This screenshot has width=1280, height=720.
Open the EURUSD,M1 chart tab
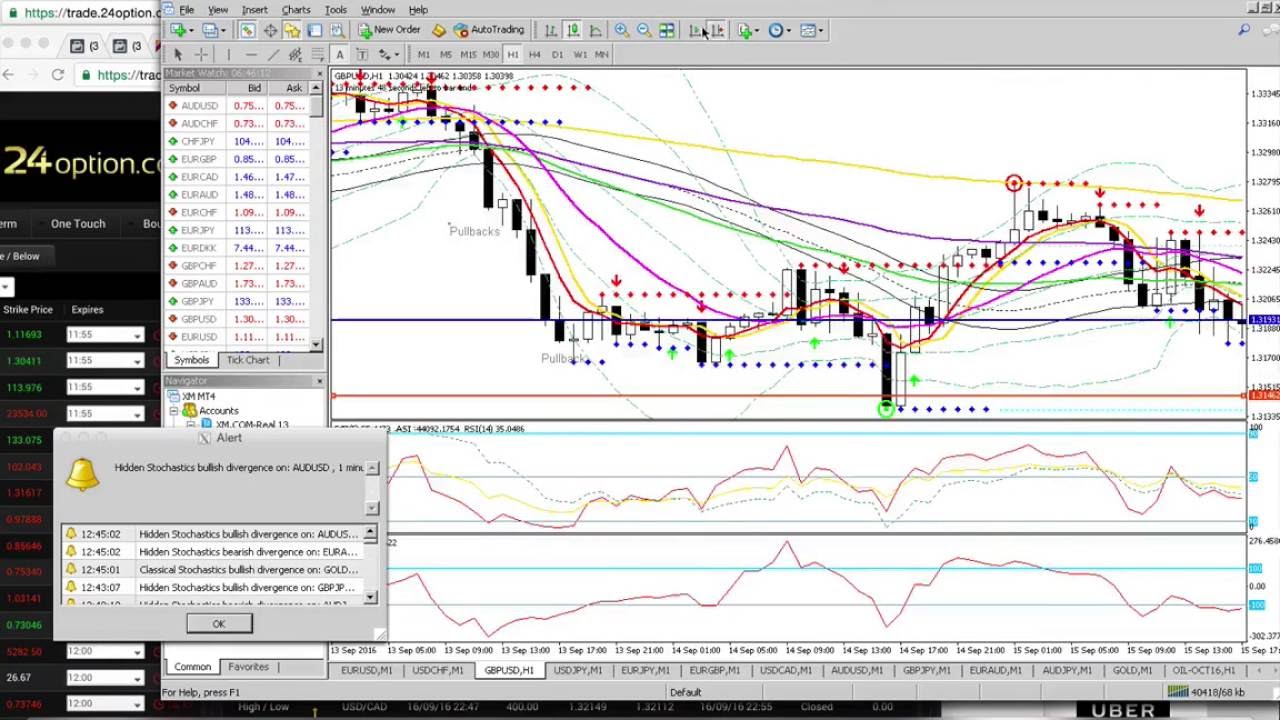pos(367,670)
